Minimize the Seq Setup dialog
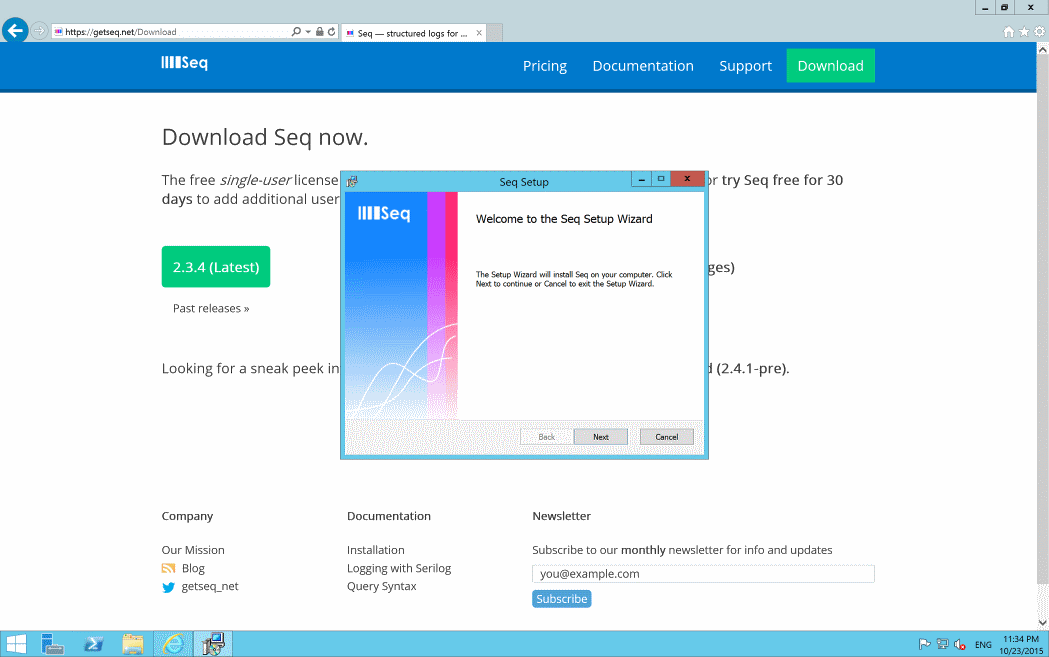Screen dimensions: 1049x657 (x=642, y=179)
